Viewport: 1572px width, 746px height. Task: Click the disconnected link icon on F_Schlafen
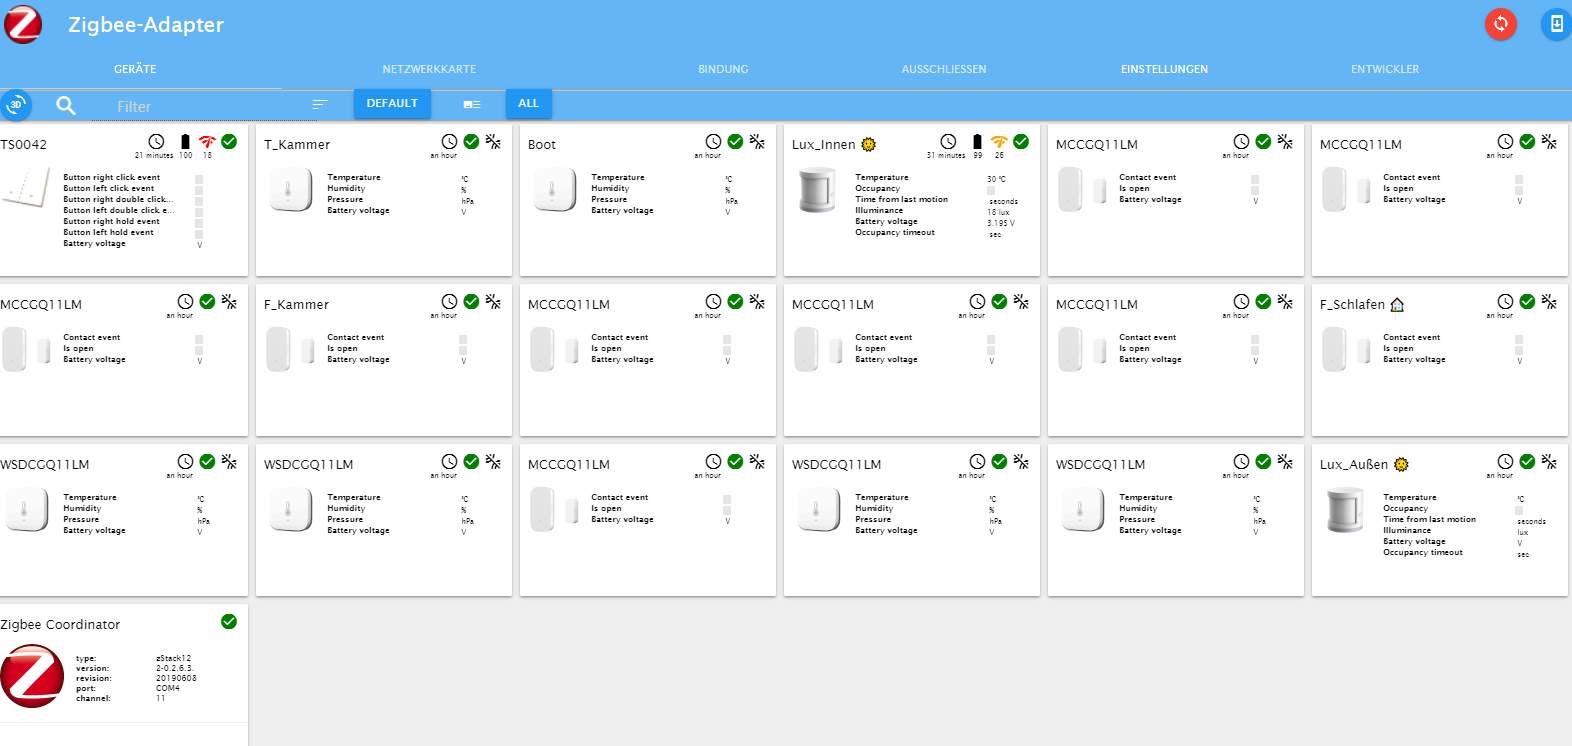tap(1549, 302)
